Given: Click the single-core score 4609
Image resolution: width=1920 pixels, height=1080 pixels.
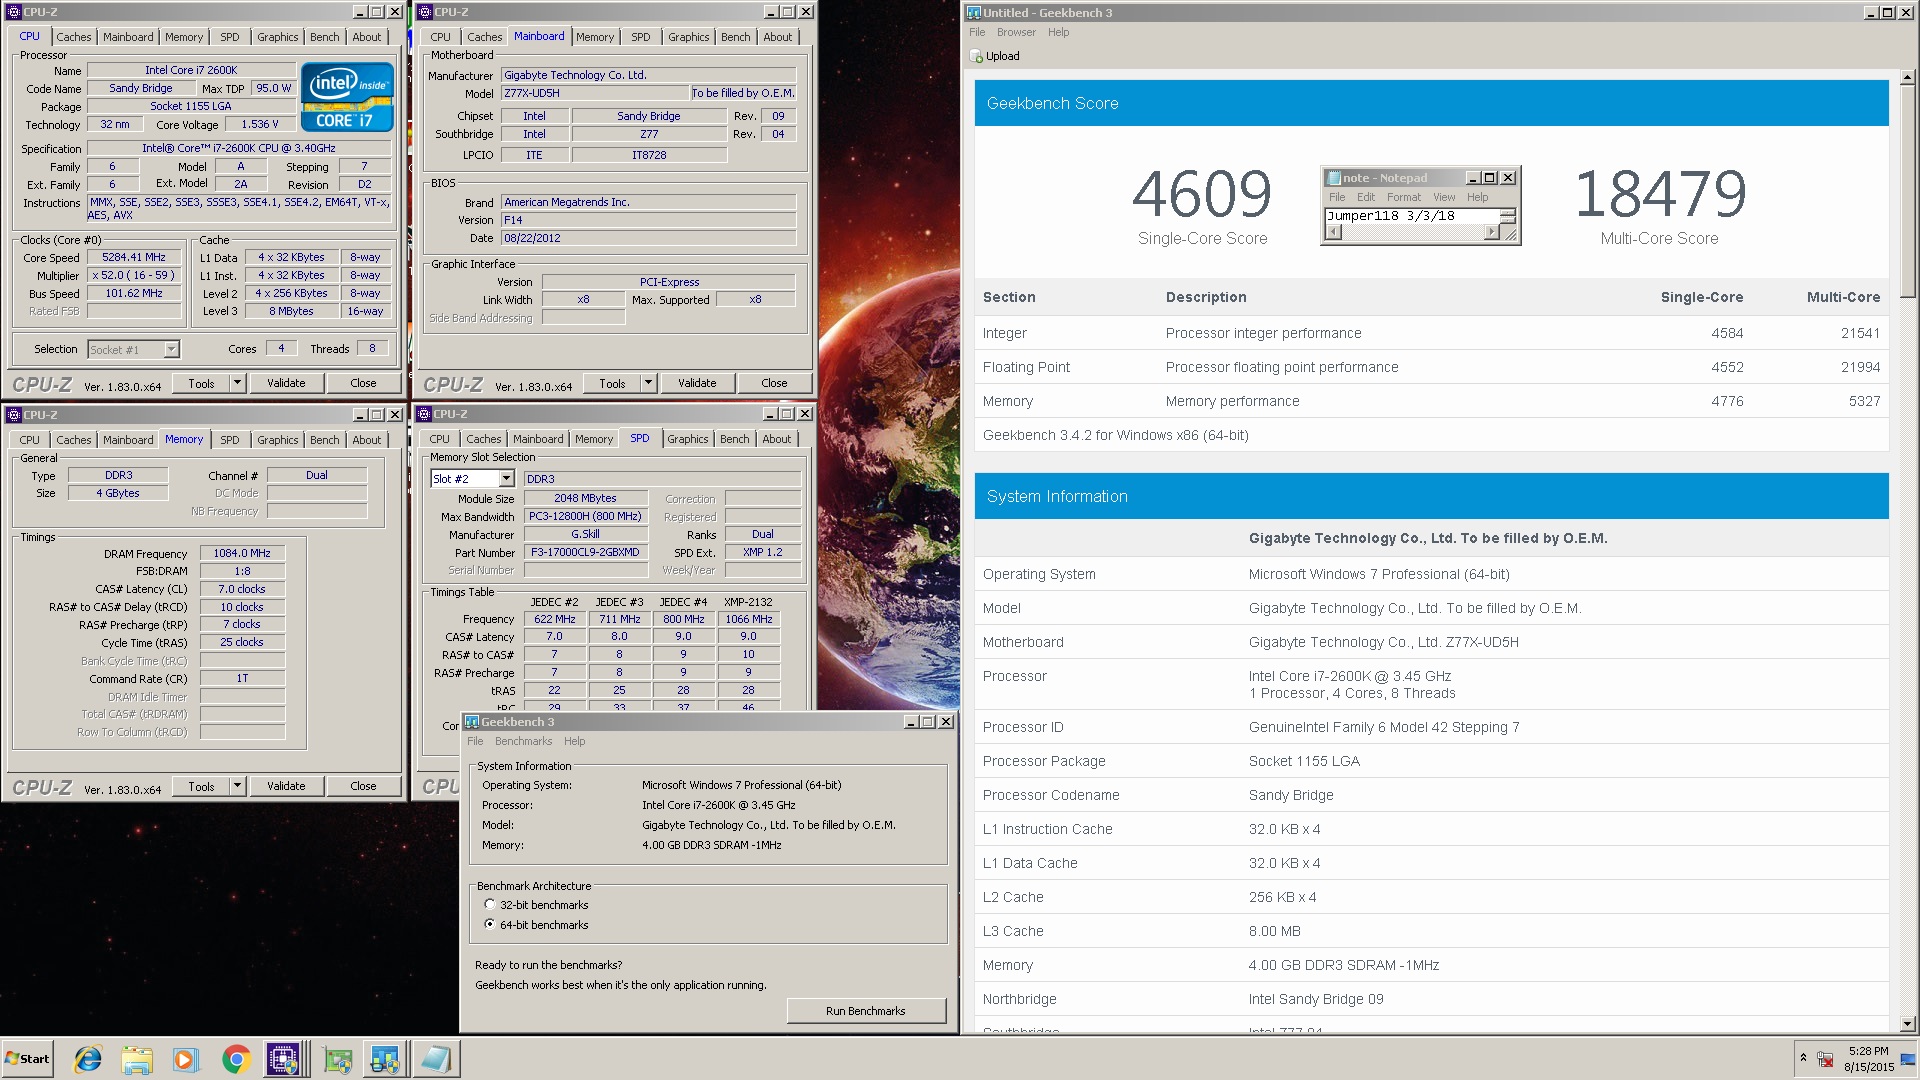Looking at the screenshot, I should (1202, 194).
